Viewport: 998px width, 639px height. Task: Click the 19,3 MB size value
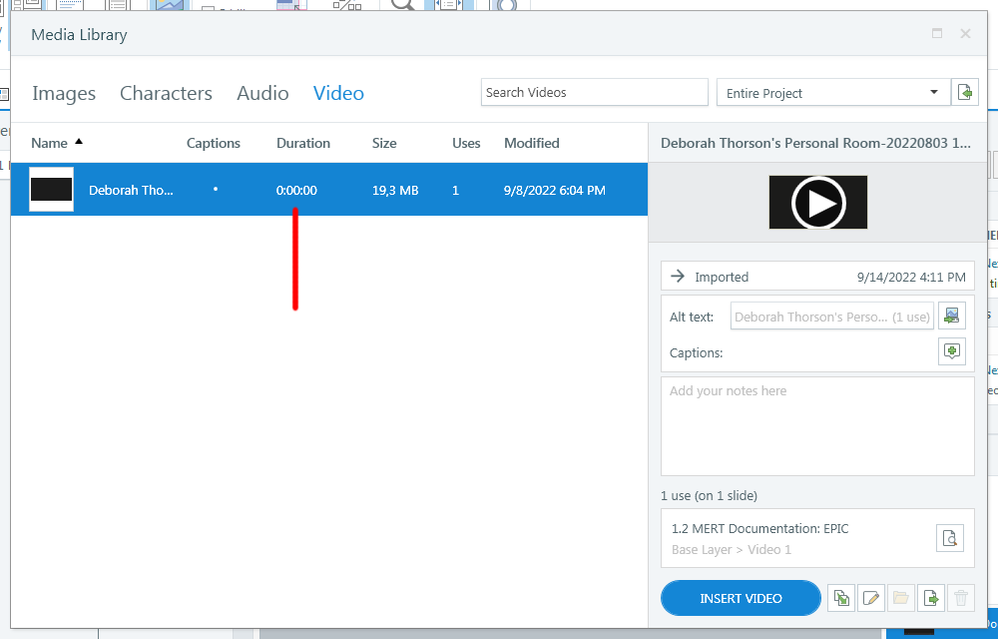[x=395, y=190]
